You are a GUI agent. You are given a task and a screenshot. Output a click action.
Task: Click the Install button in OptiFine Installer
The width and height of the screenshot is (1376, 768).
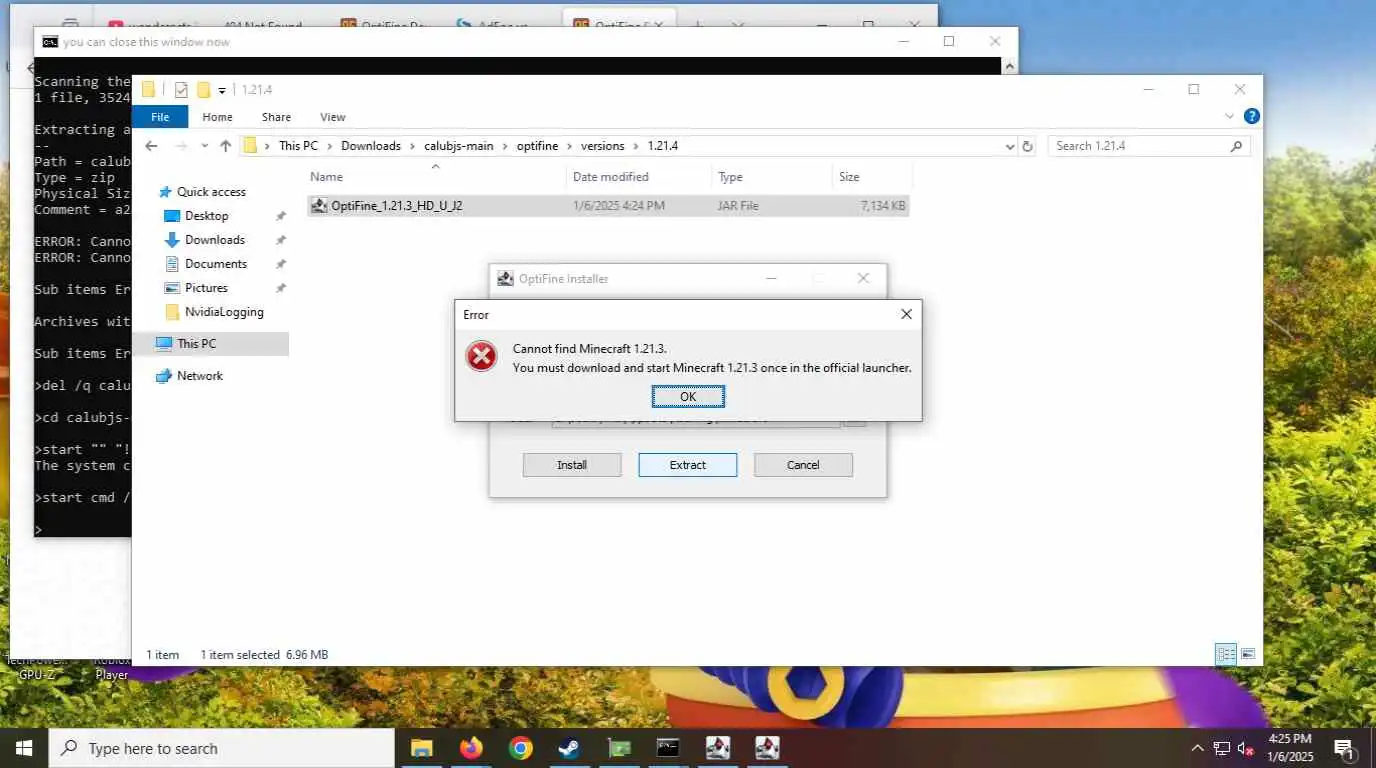[572, 465]
